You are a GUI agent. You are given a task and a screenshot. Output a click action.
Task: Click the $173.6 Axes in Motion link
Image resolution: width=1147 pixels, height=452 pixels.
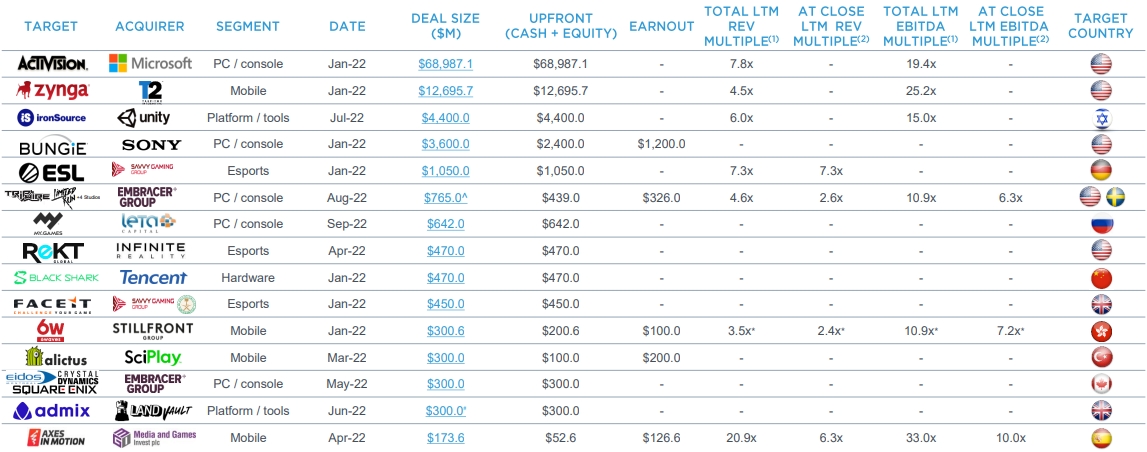[x=446, y=438]
